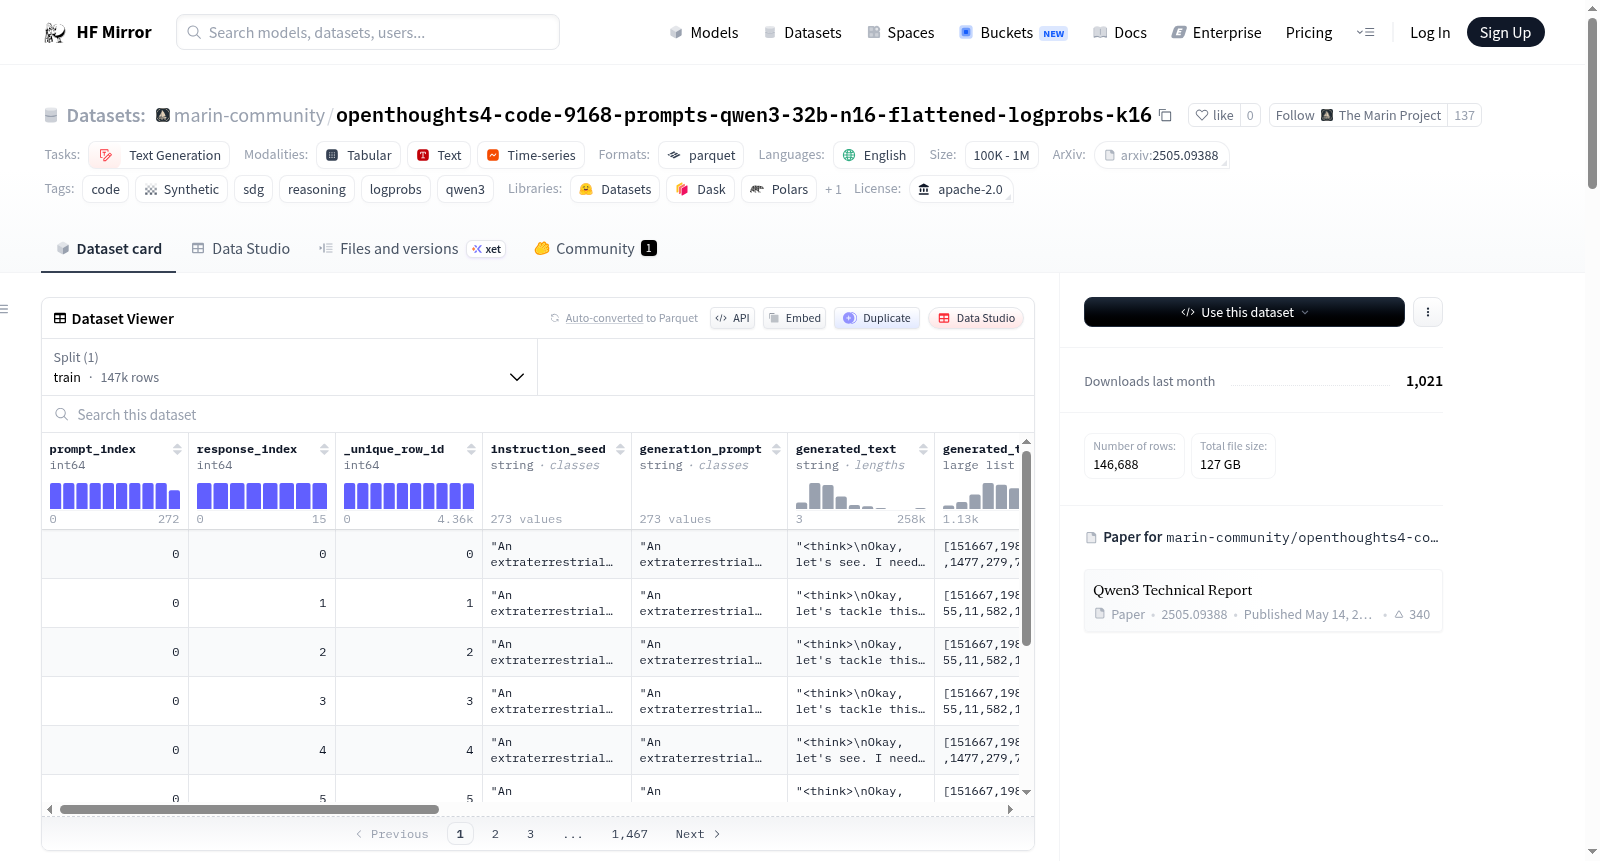The height and width of the screenshot is (861, 1600).
Task: Search within this dataset field
Action: point(538,415)
